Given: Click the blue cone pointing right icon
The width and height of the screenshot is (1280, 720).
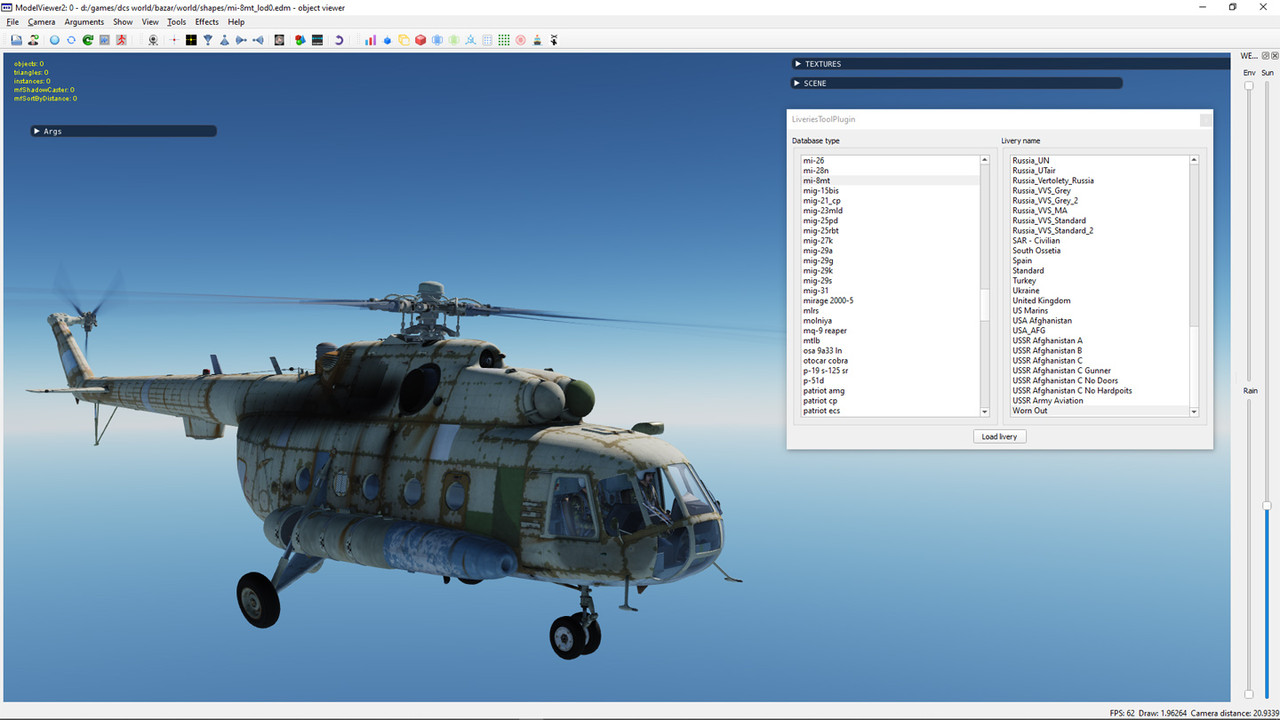Looking at the screenshot, I should pyautogui.click(x=241, y=40).
